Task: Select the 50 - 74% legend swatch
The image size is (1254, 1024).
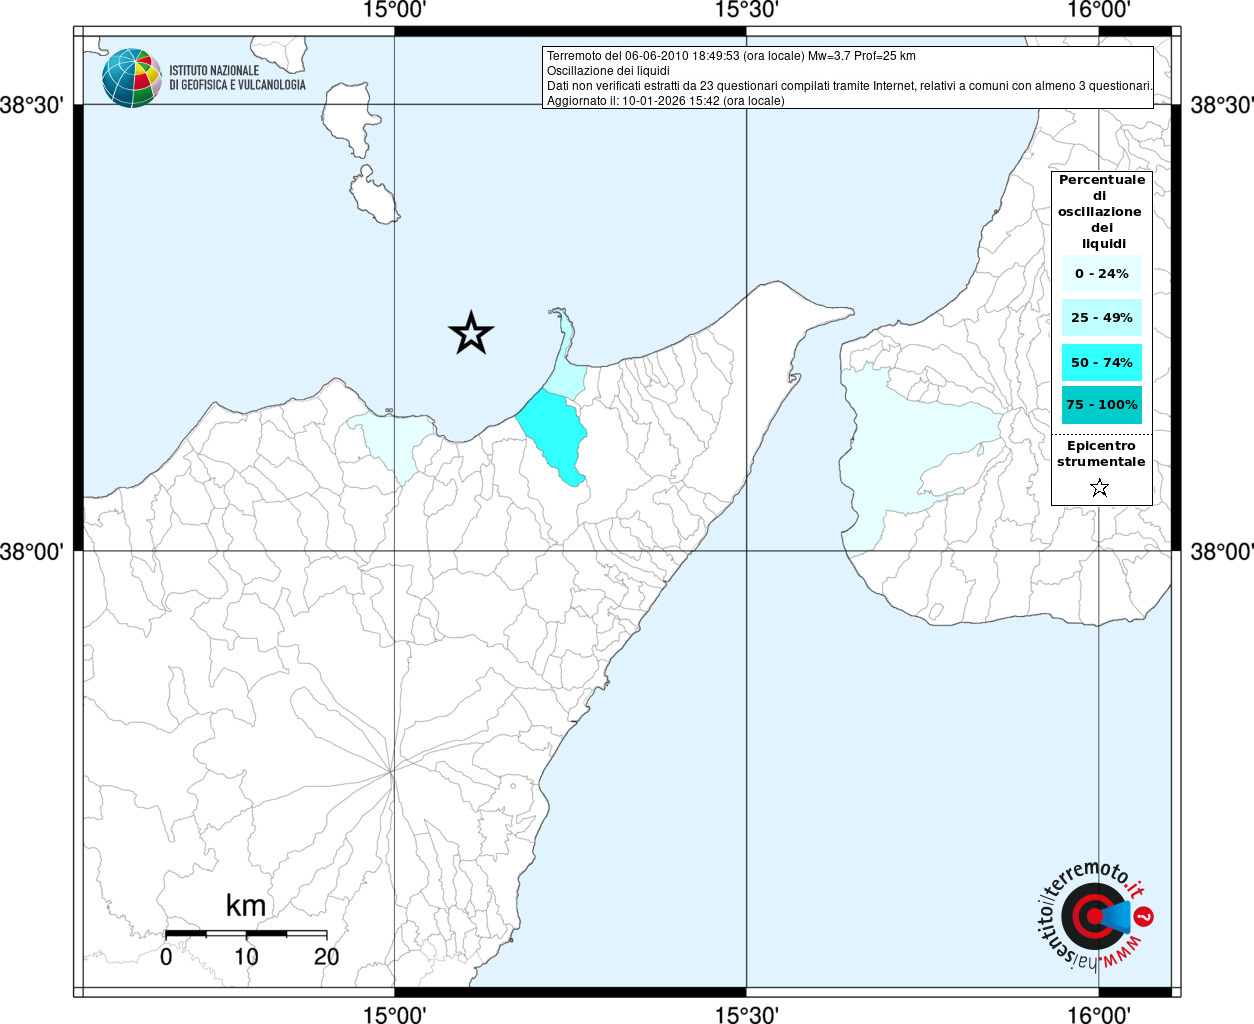Action: coord(1102,363)
